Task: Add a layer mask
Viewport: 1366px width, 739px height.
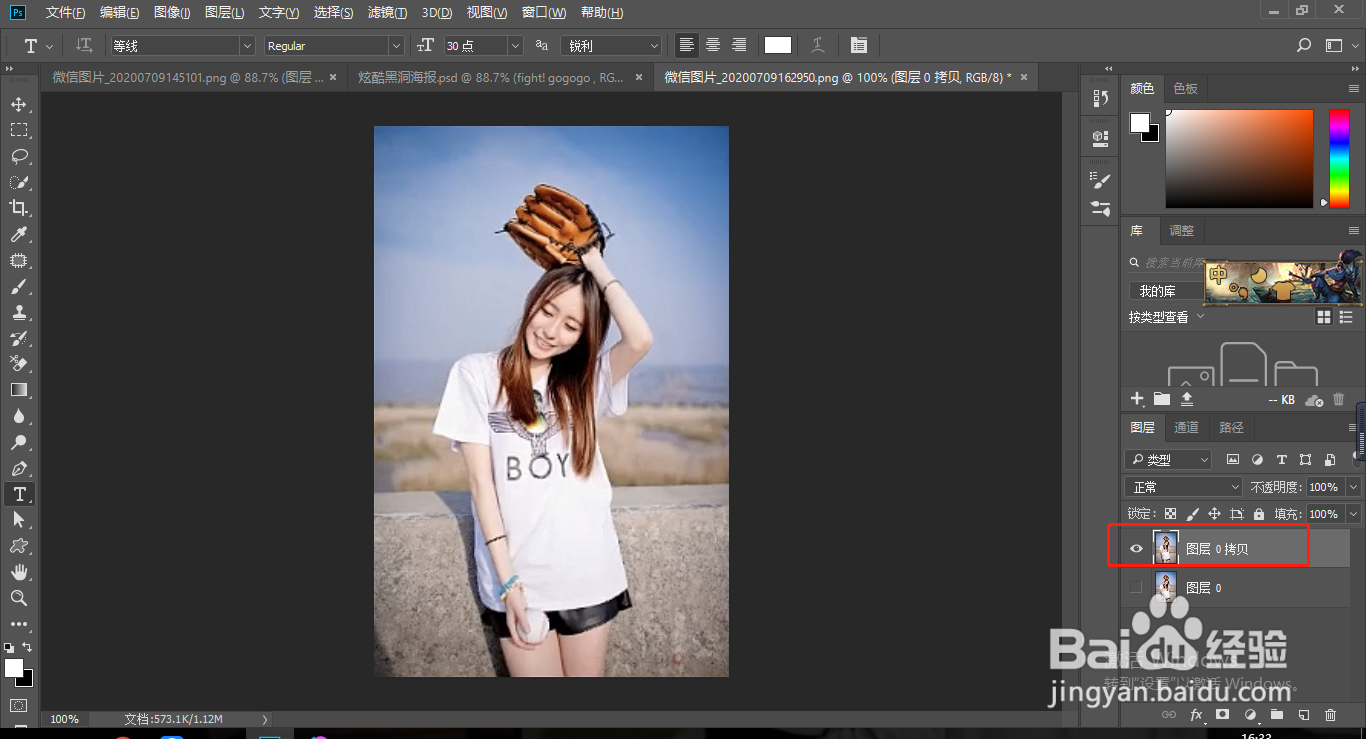Action: [1222, 715]
